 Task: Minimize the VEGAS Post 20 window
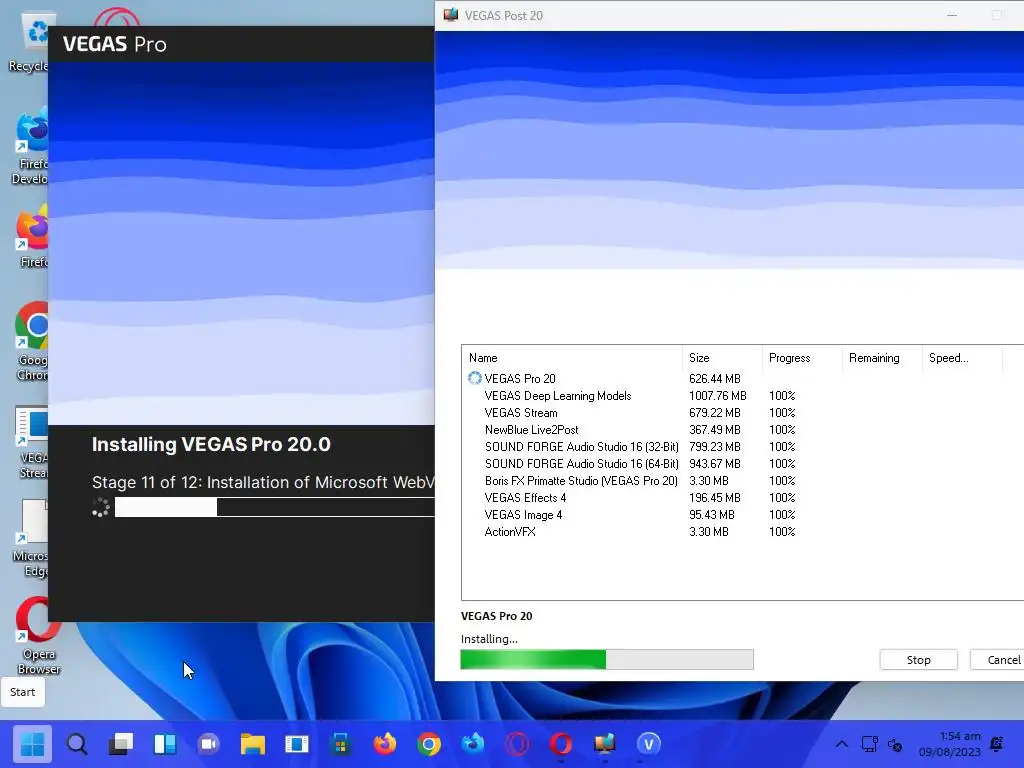tap(952, 15)
